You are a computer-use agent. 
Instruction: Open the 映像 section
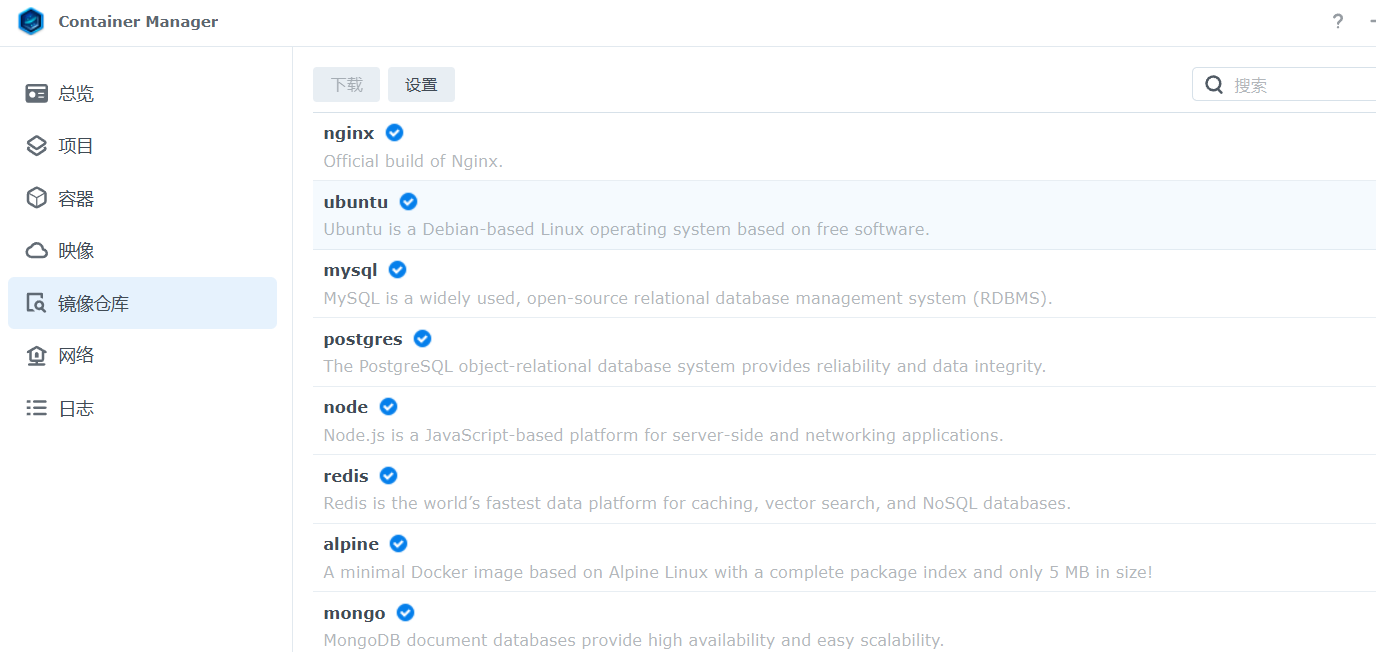click(x=142, y=250)
